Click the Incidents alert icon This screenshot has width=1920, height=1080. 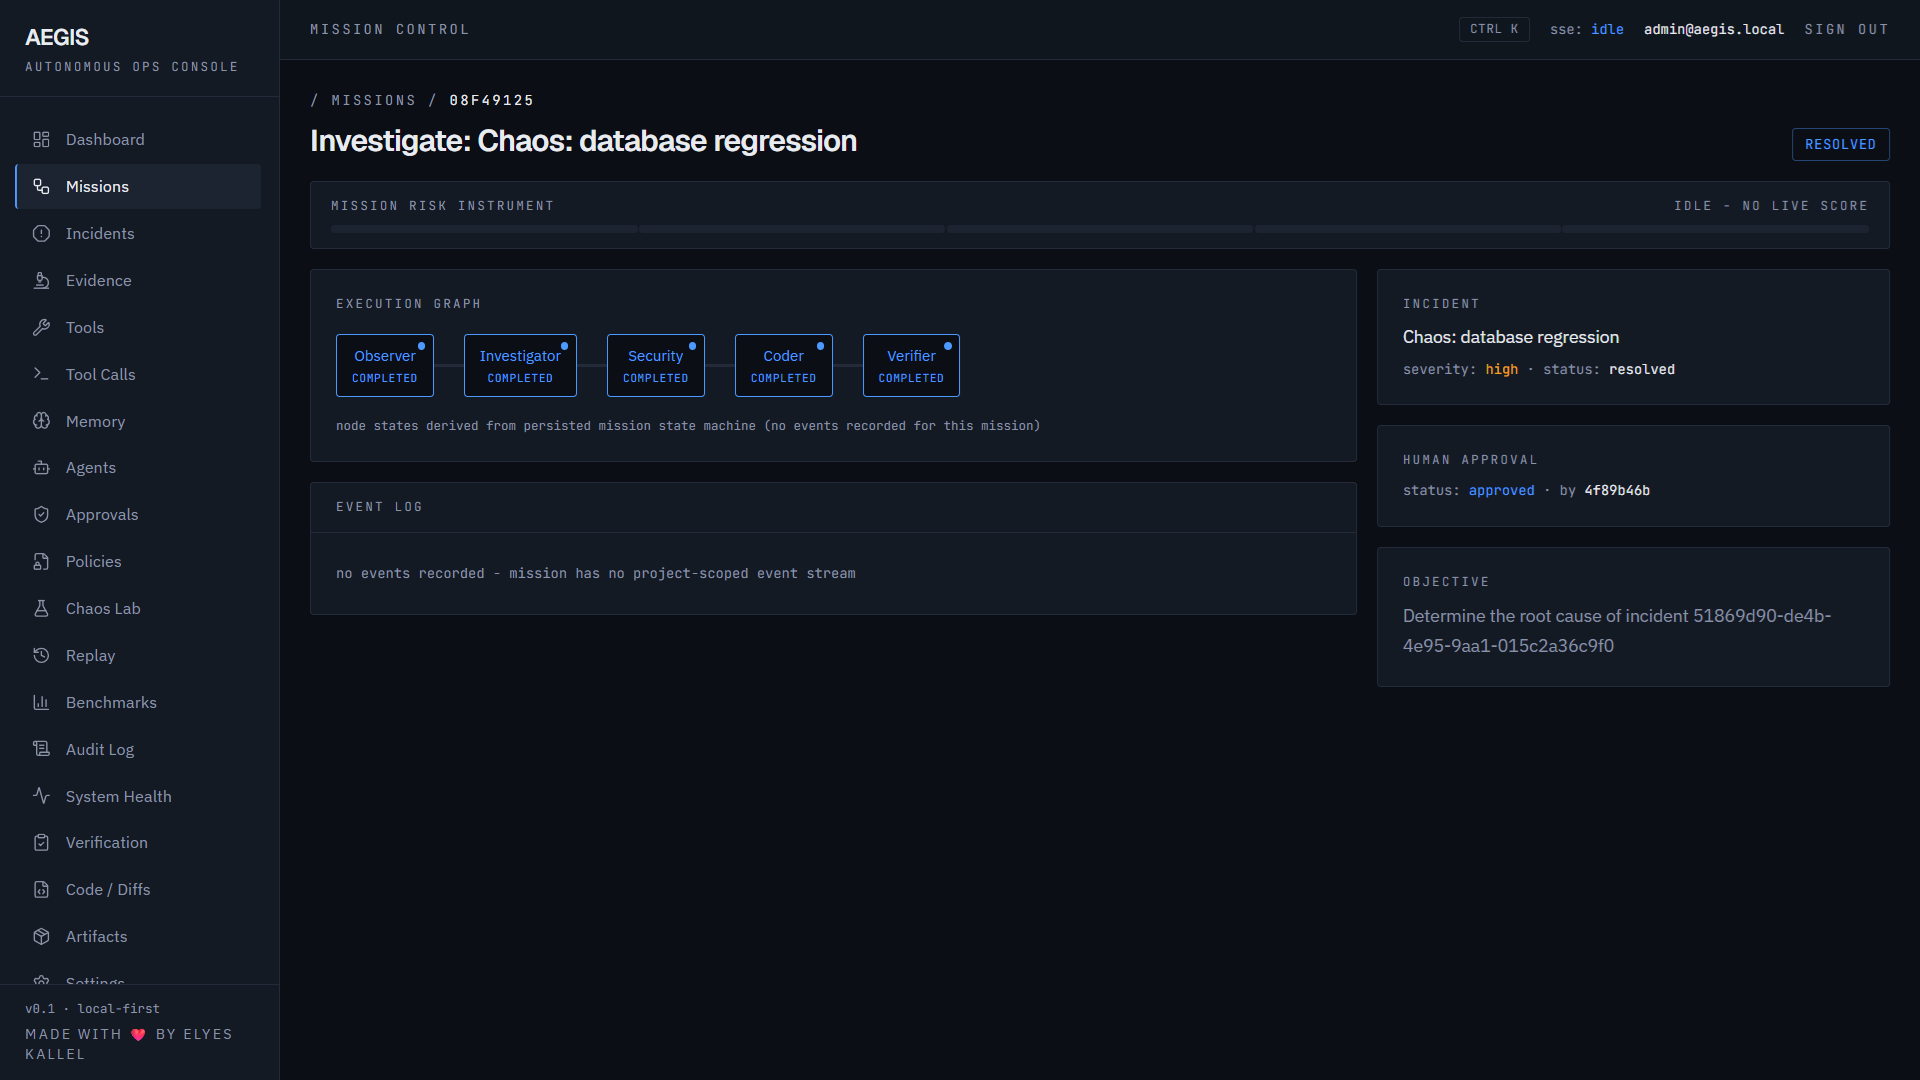click(41, 234)
